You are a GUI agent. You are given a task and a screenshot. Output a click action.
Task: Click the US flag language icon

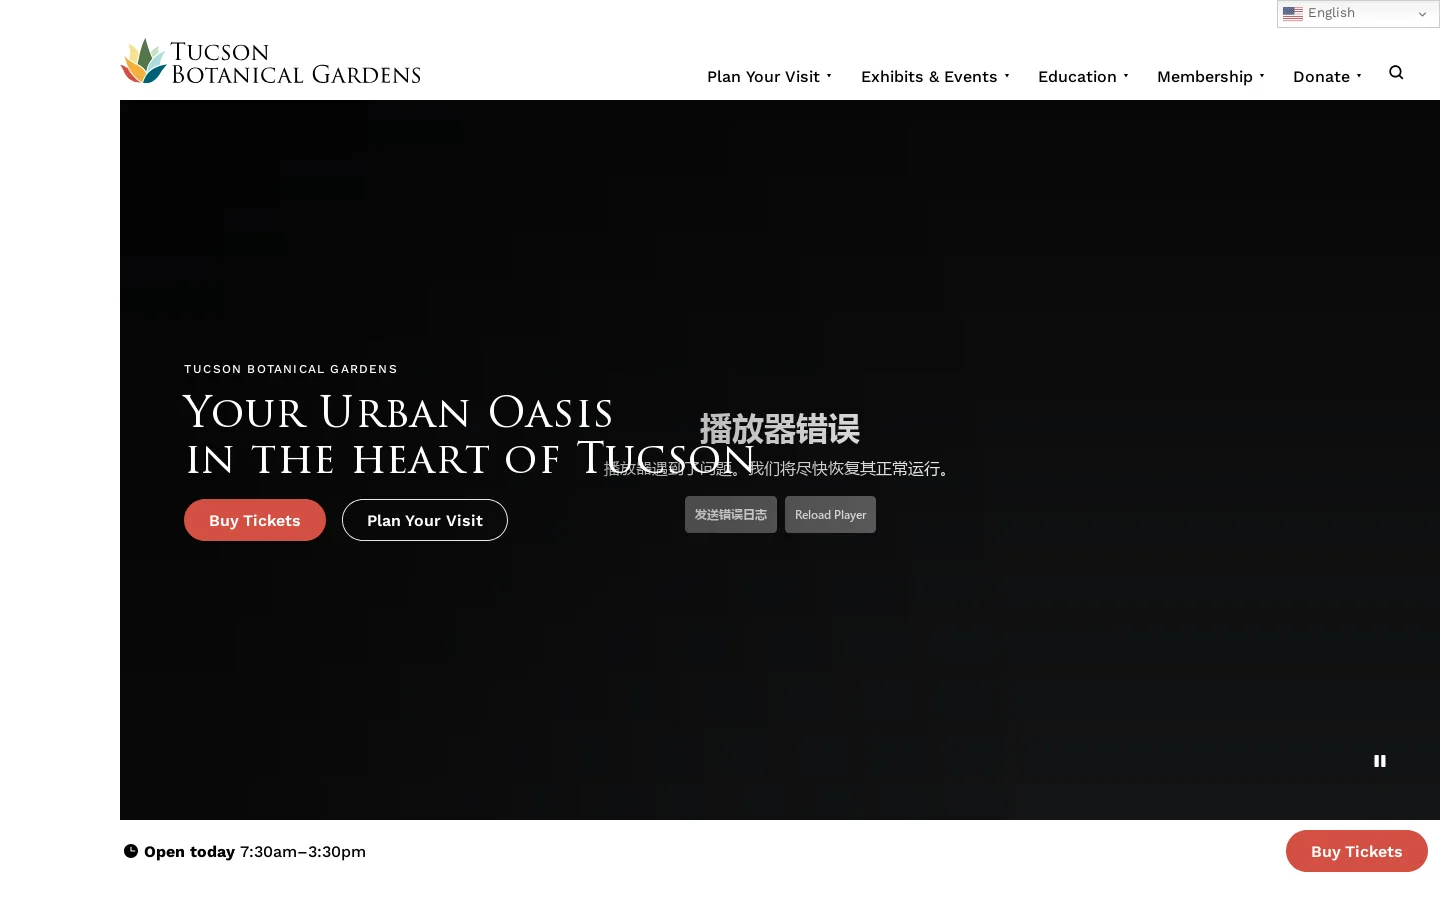pyautogui.click(x=1293, y=13)
